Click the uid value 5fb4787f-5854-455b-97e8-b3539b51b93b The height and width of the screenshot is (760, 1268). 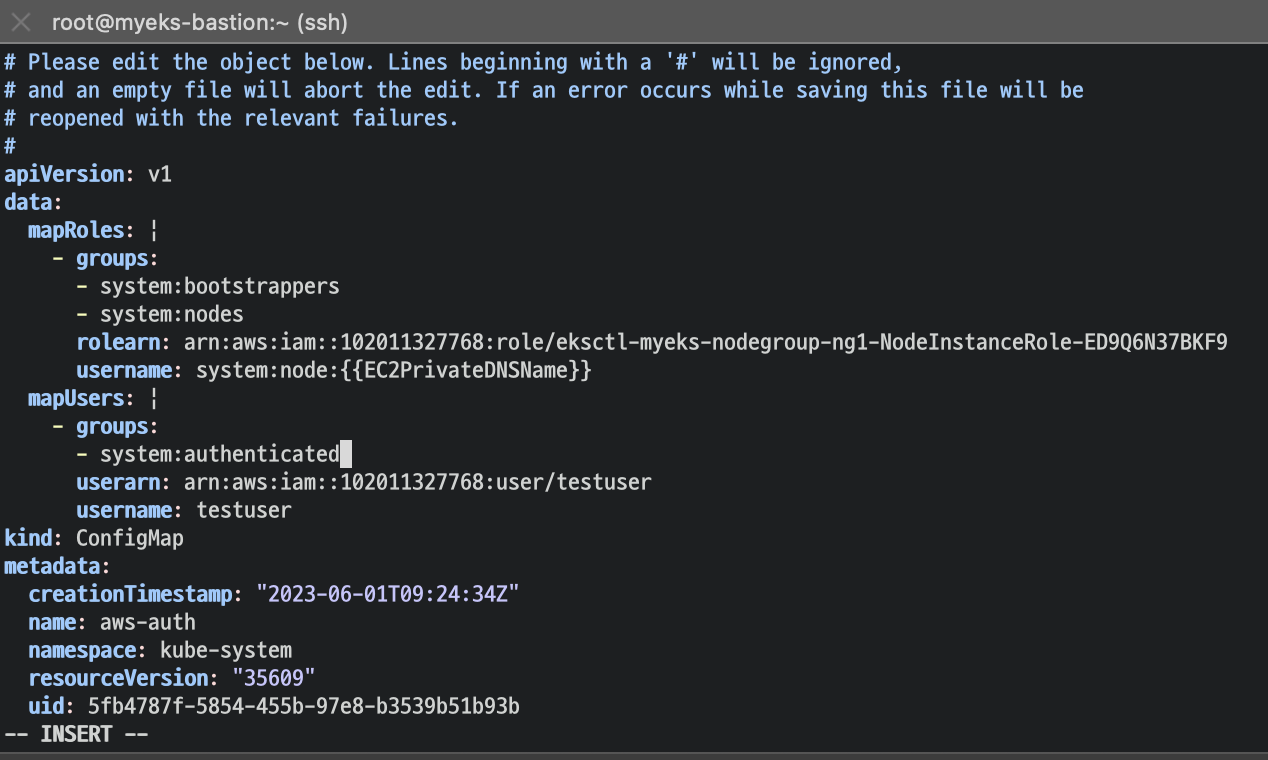pyautogui.click(x=304, y=706)
